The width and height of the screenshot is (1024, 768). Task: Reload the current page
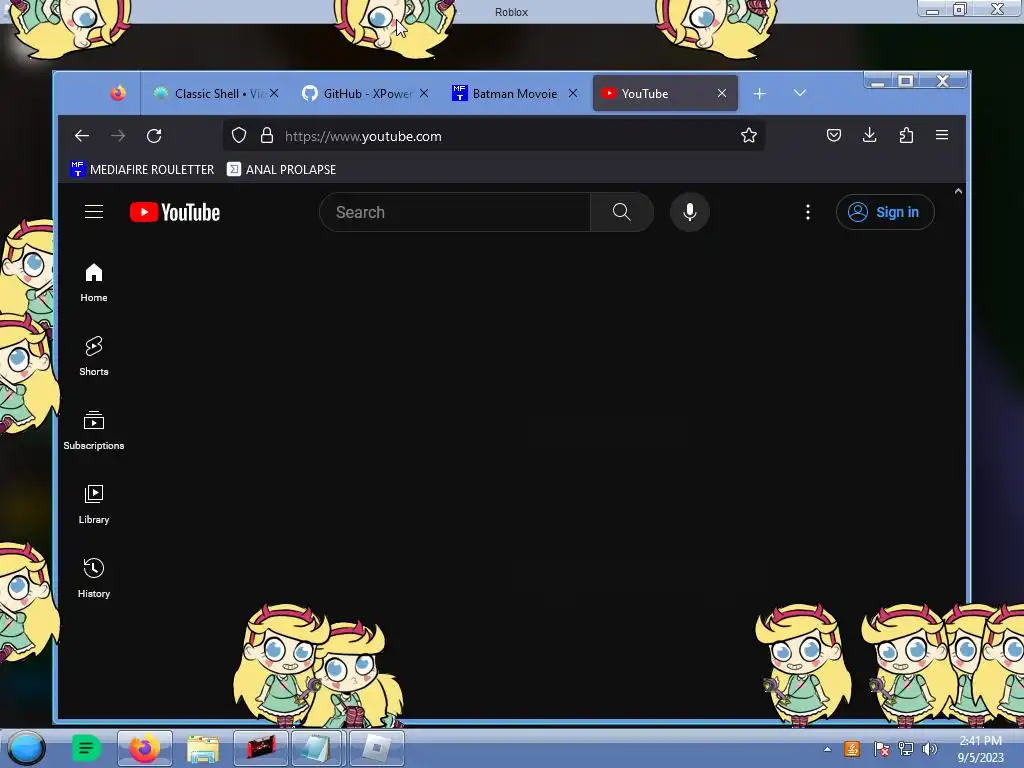tap(154, 135)
